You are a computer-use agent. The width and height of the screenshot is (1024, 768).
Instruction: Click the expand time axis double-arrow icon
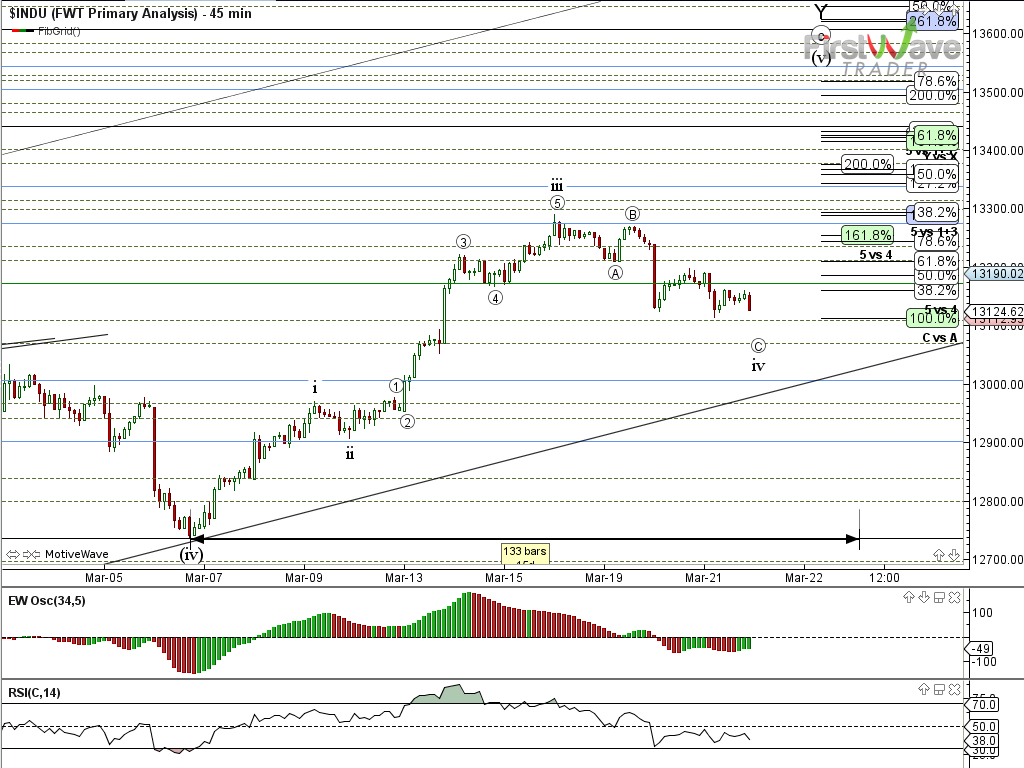click(x=13, y=553)
